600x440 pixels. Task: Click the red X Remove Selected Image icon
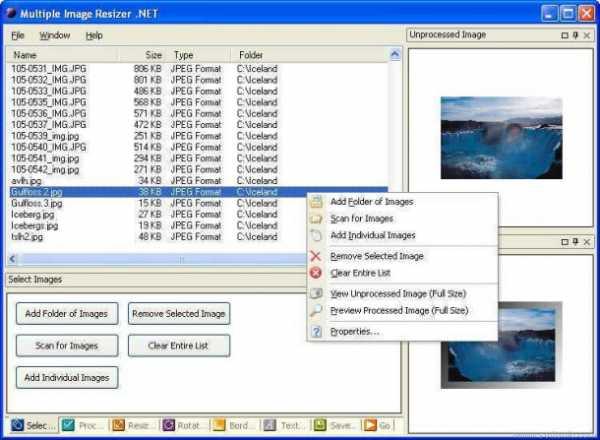point(317,256)
